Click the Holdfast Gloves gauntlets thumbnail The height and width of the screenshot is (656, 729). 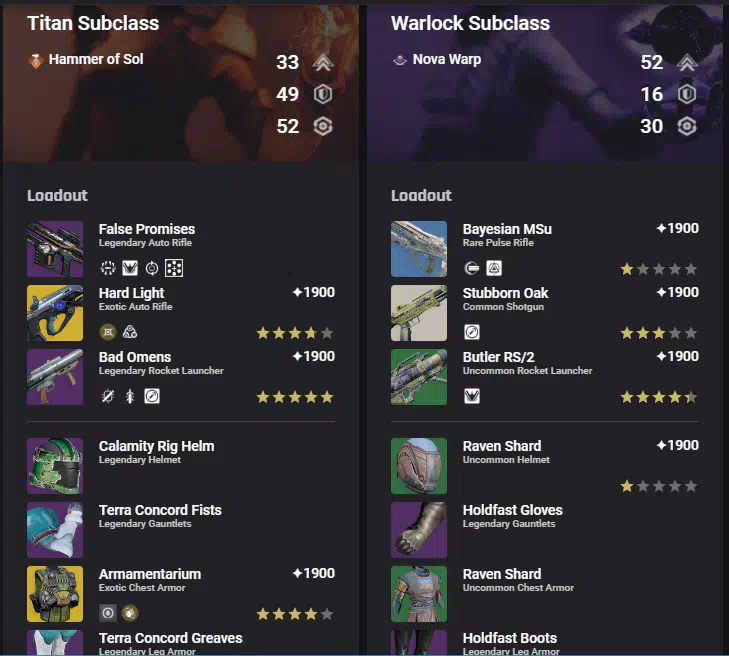(x=419, y=530)
